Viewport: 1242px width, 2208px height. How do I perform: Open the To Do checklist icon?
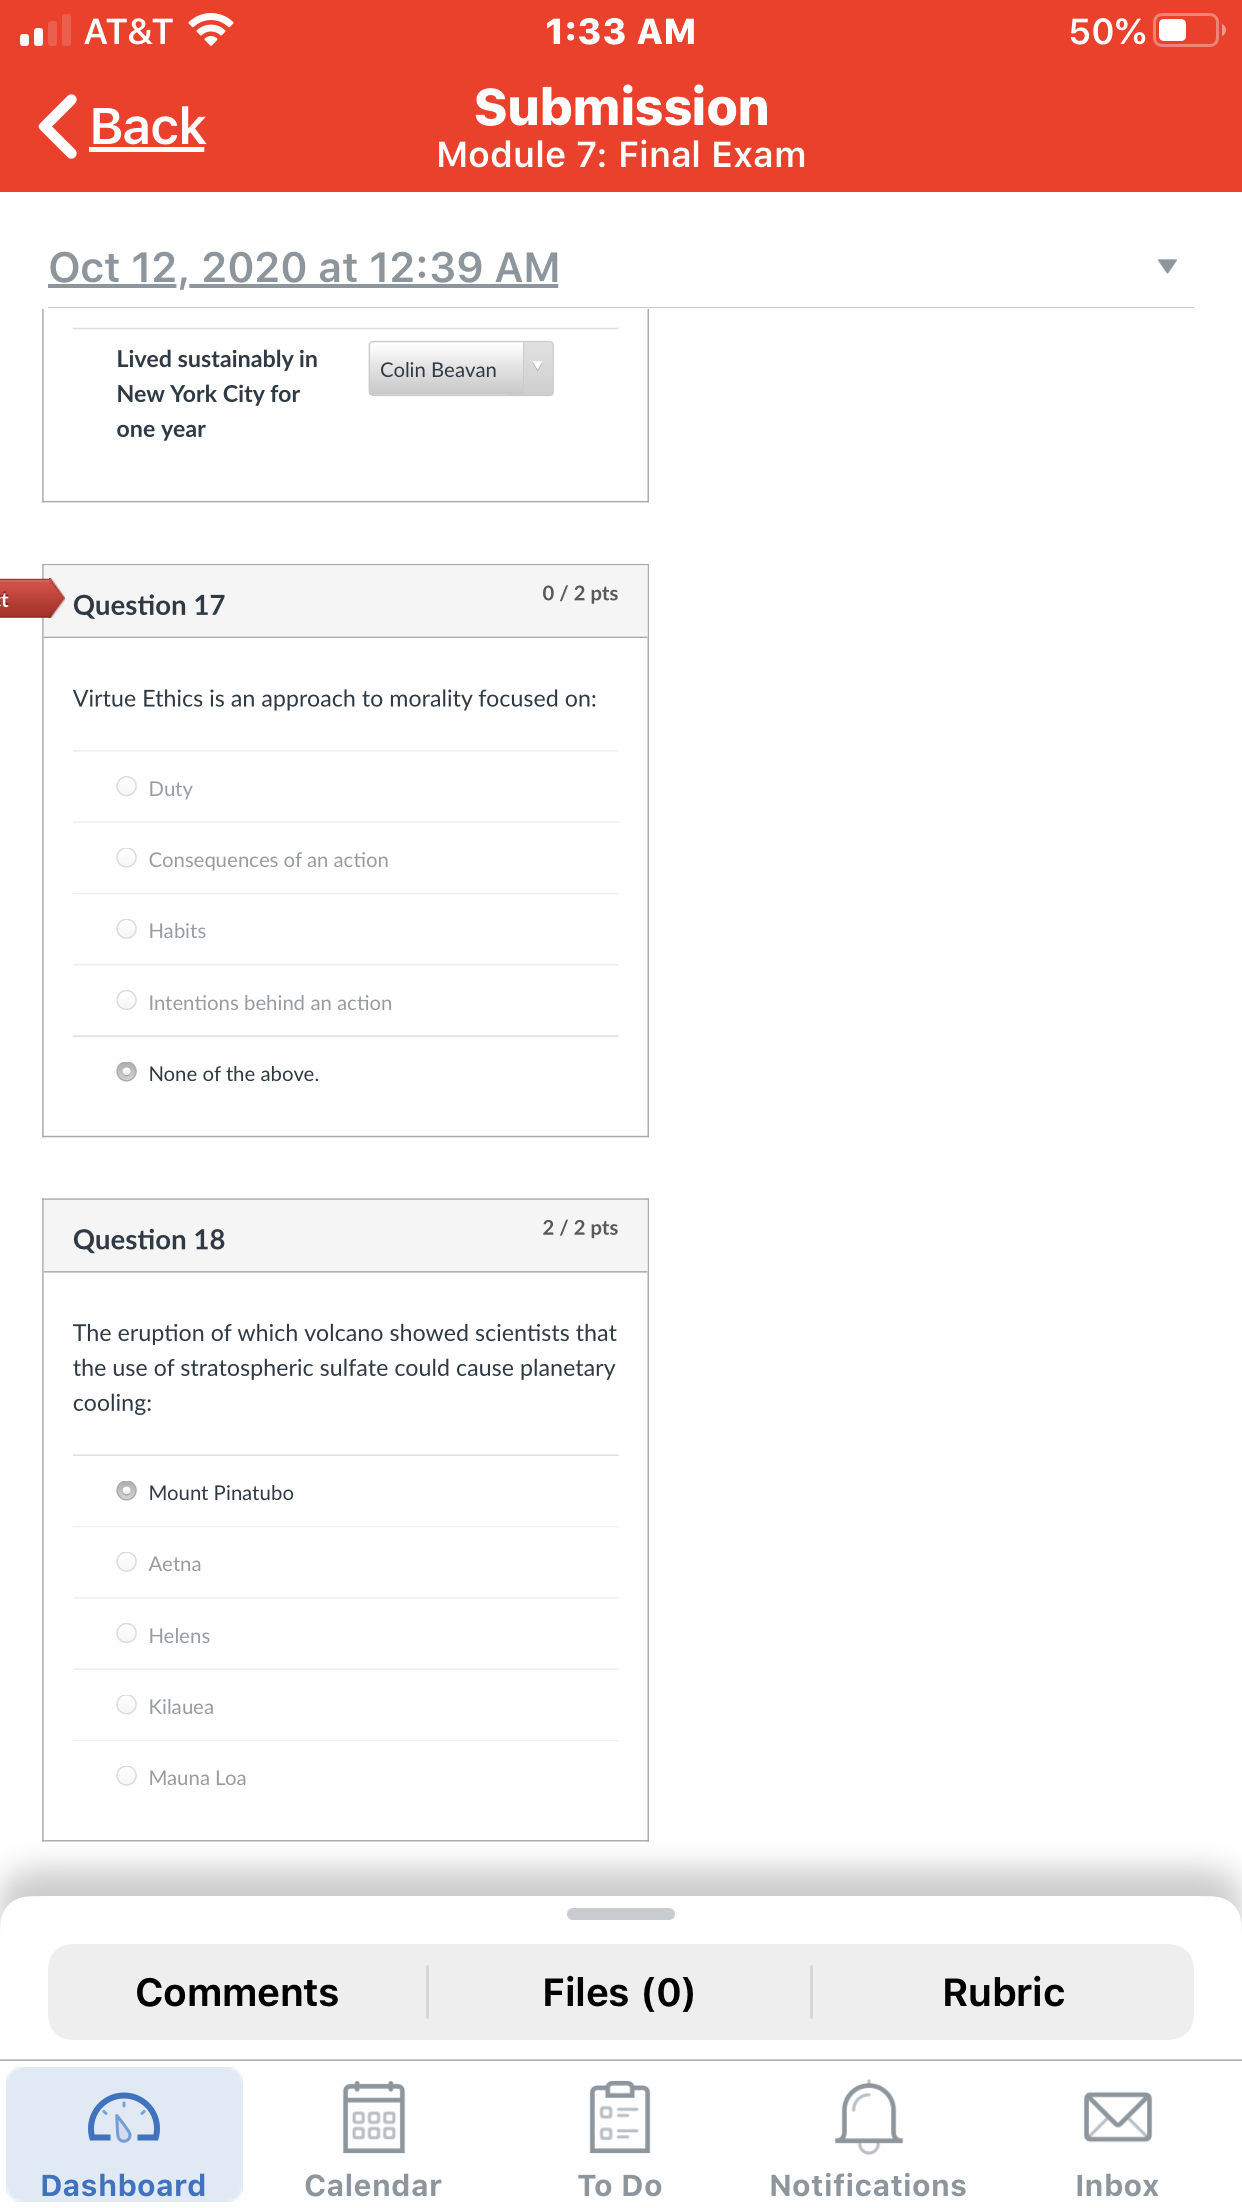click(x=620, y=2117)
